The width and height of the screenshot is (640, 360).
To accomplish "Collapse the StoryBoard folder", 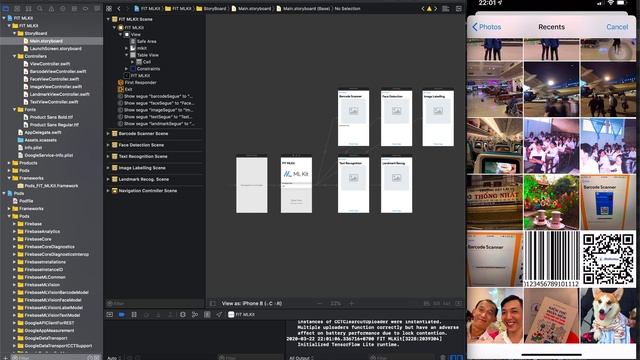I will click(15, 33).
